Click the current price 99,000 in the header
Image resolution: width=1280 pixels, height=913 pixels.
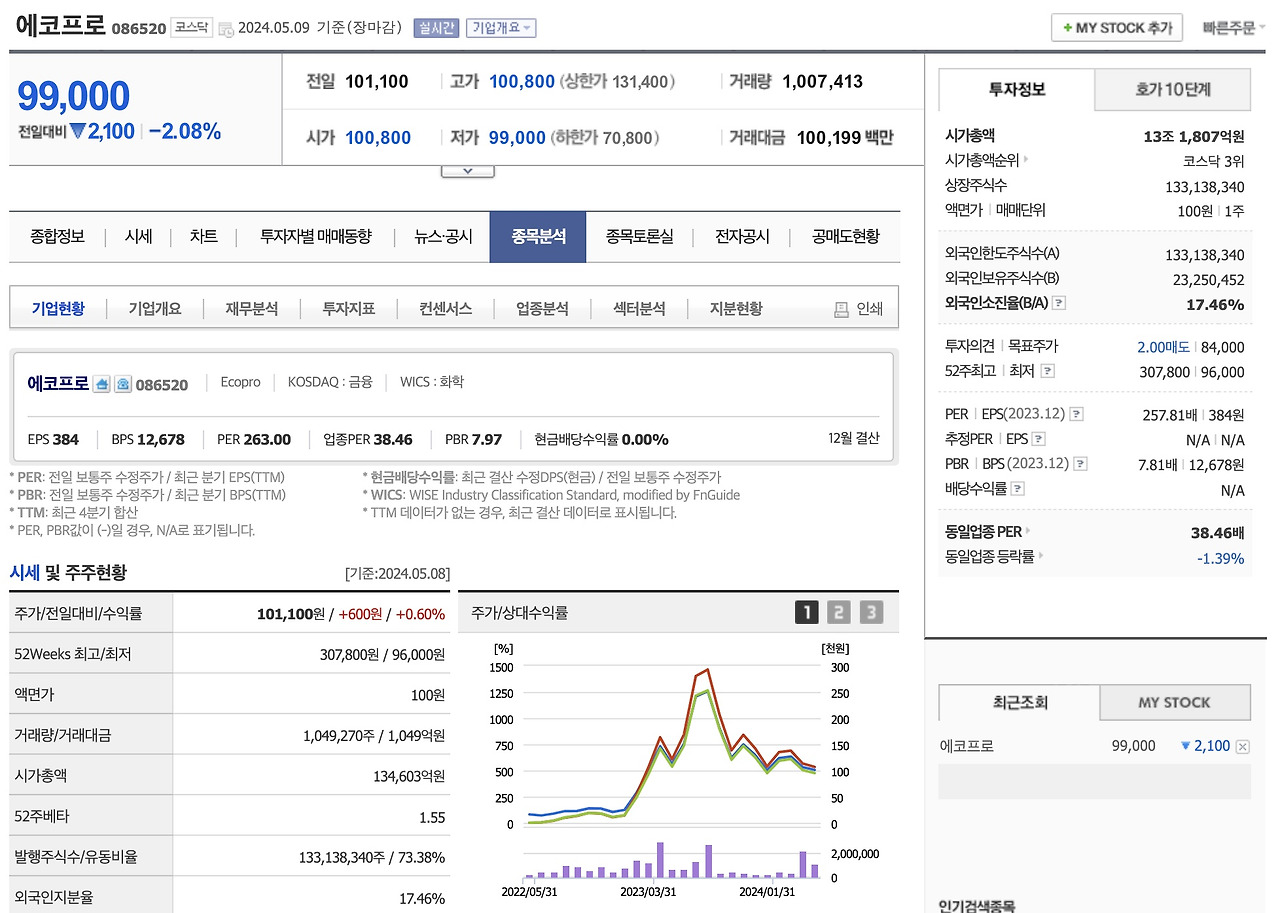(74, 96)
